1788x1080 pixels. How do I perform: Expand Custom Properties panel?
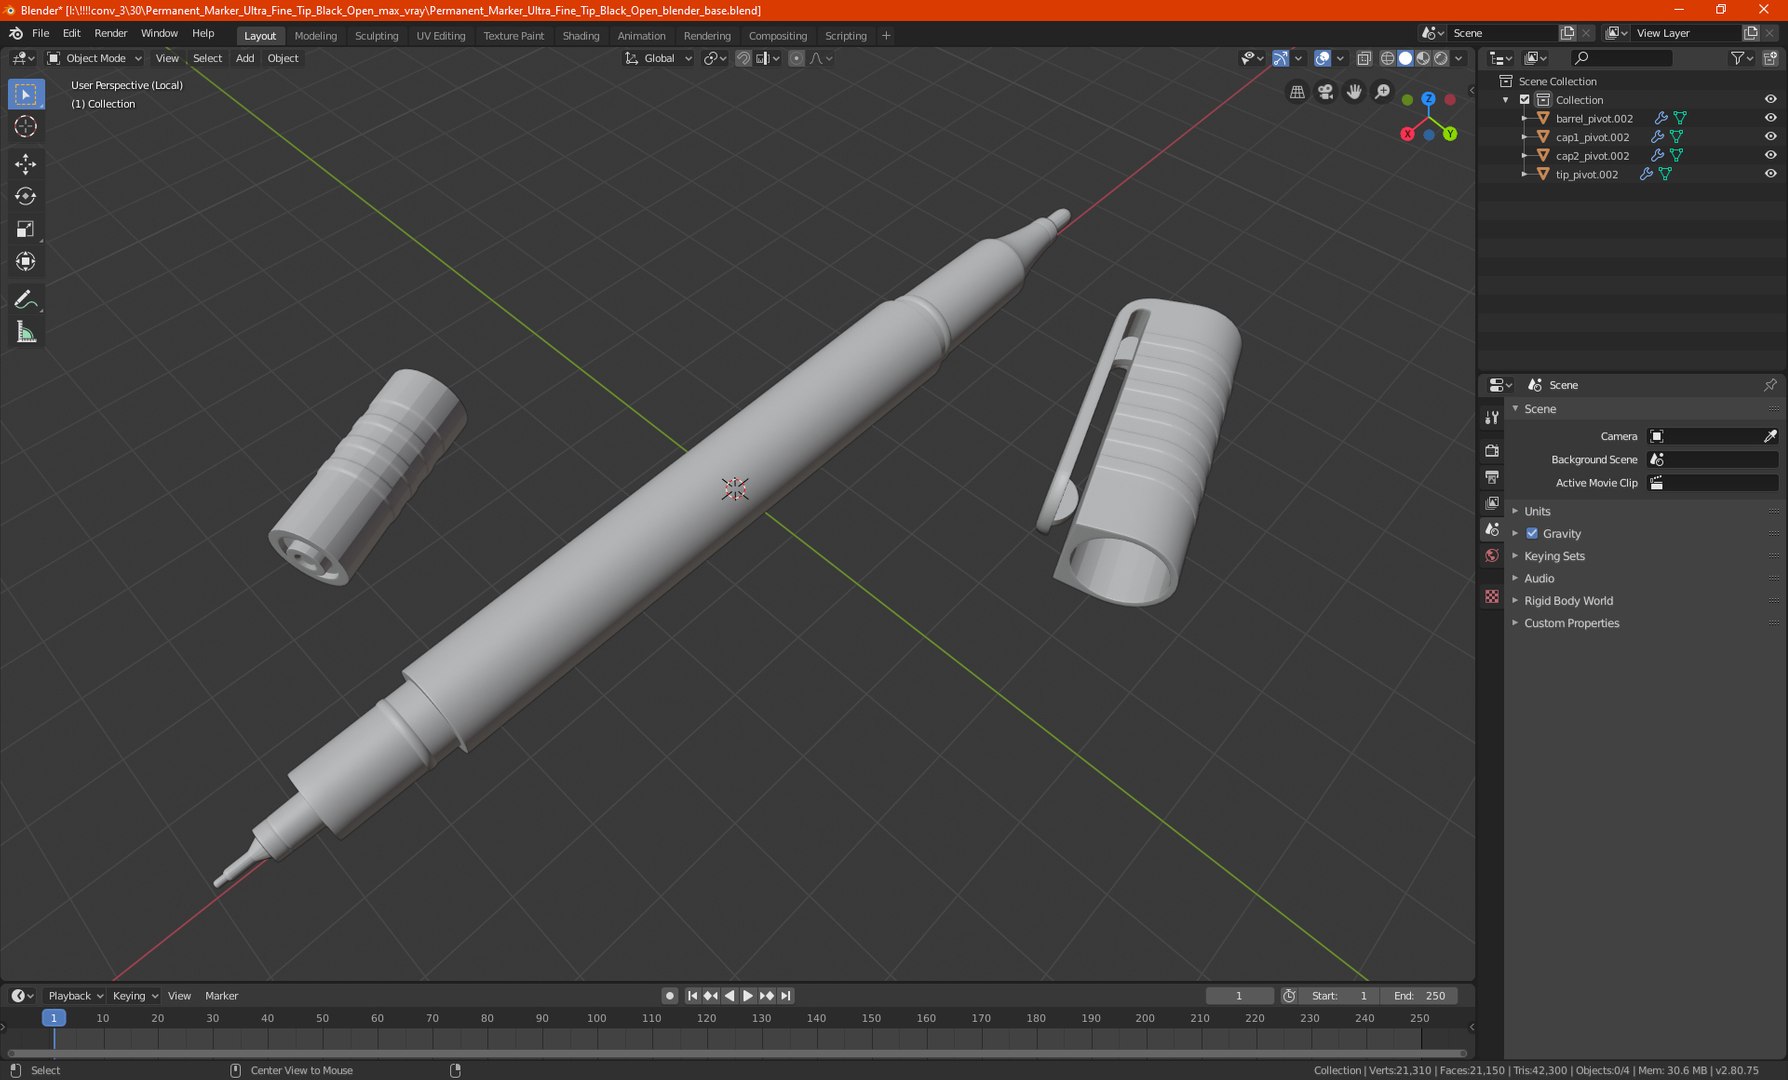pos(1571,623)
